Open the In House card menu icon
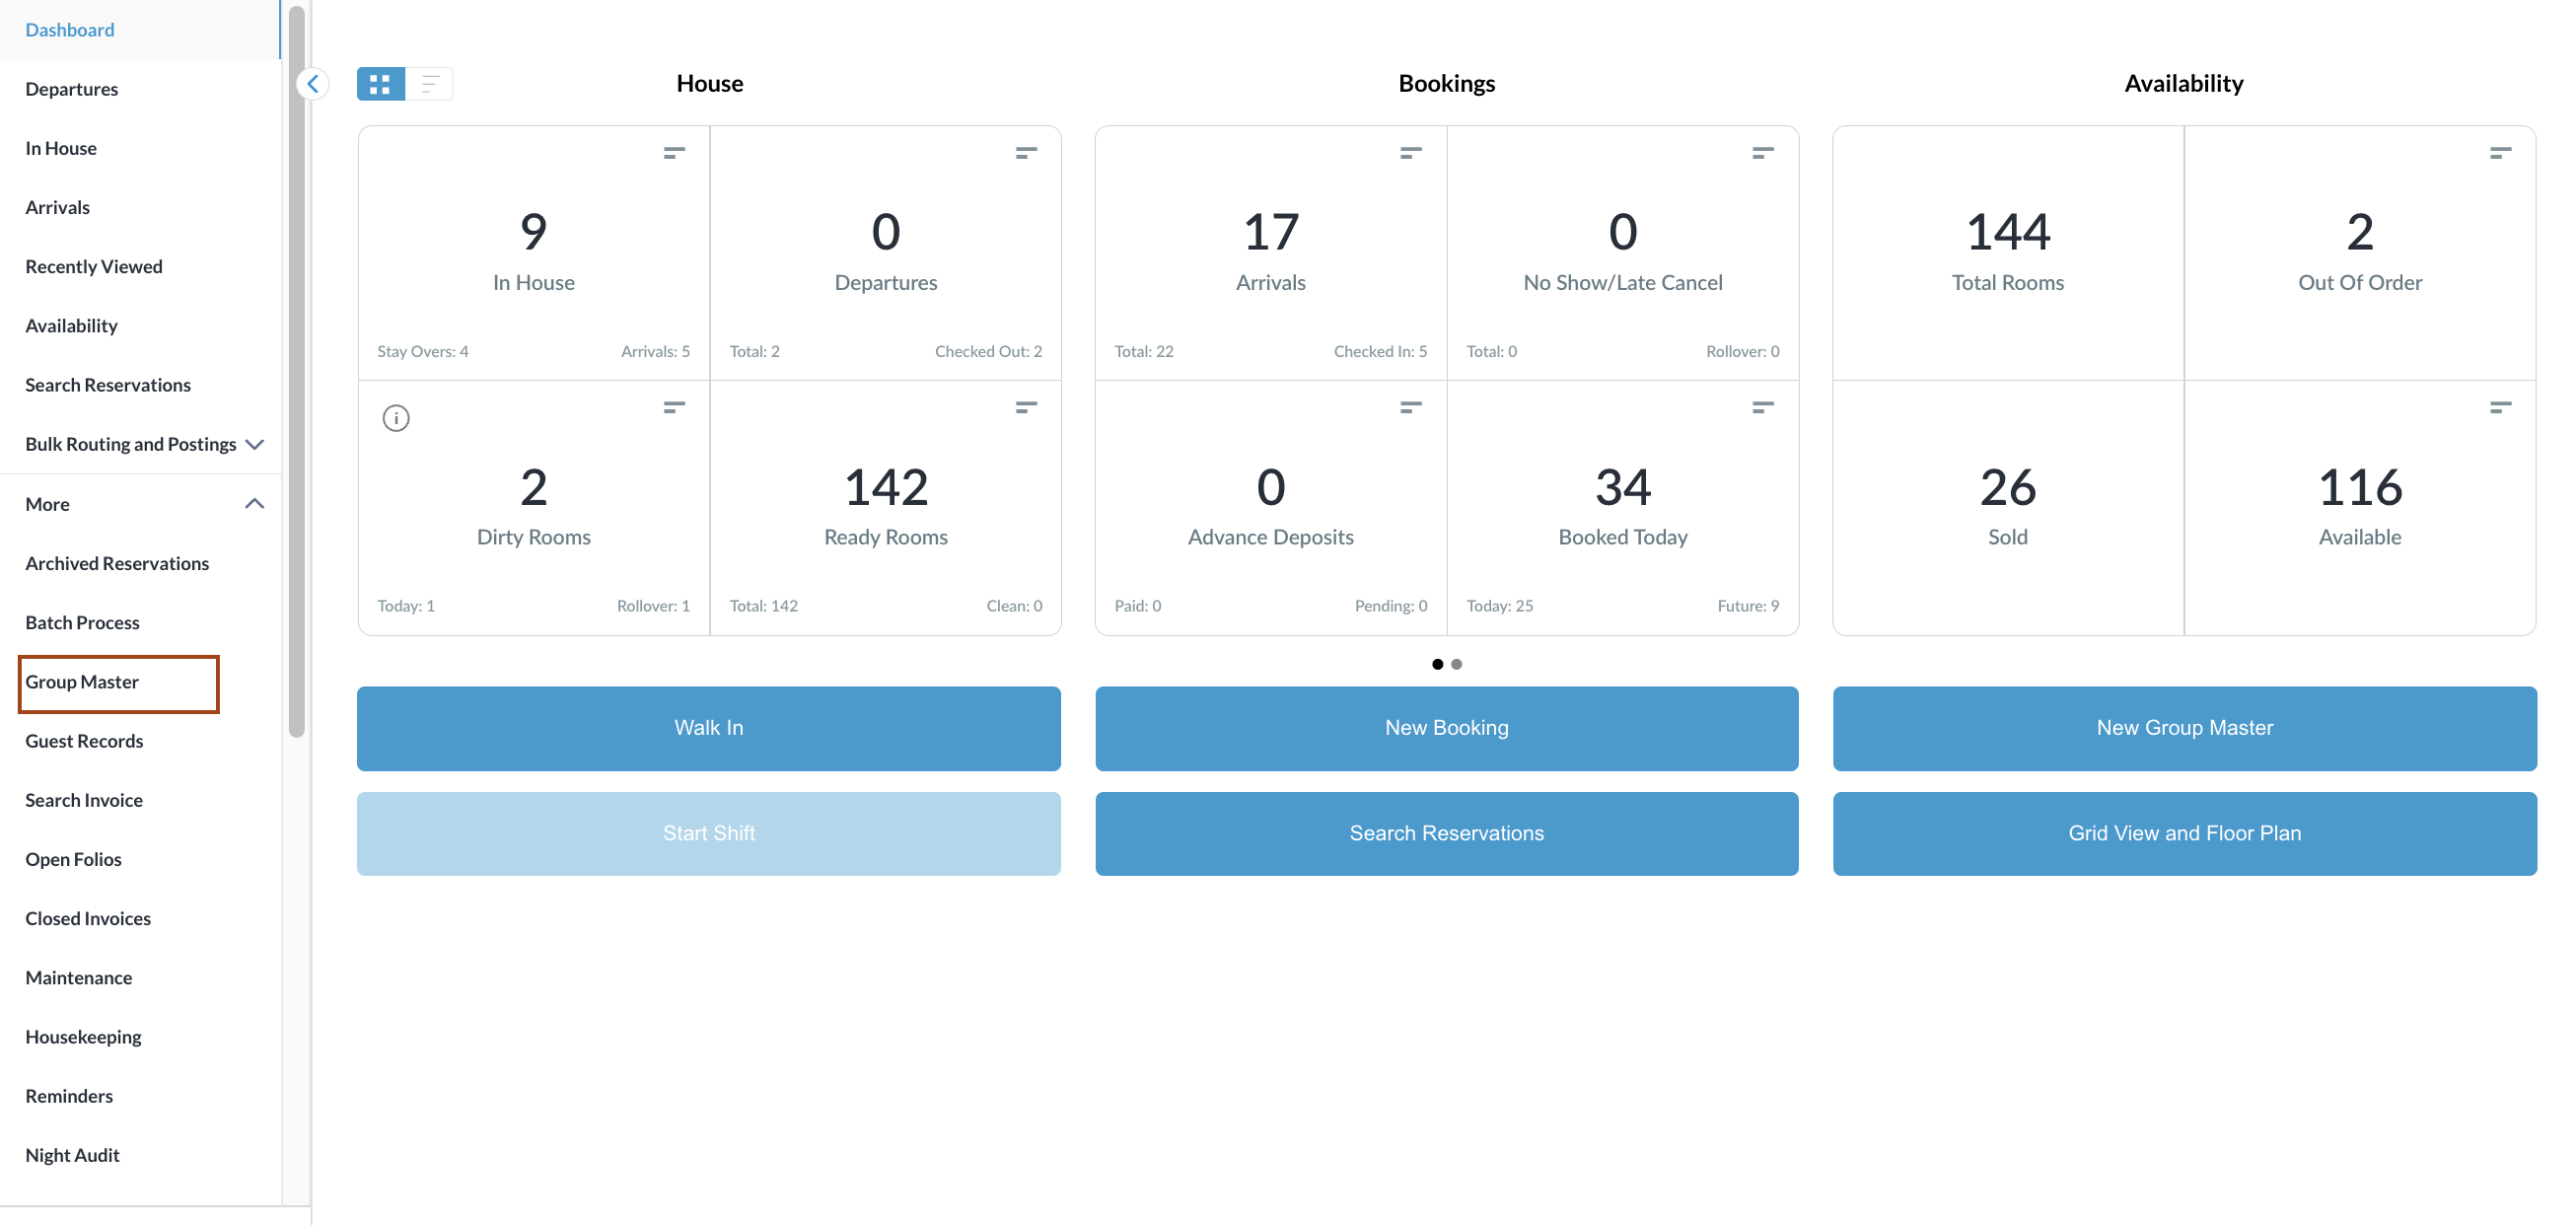Screen dimensions: 2576x1225 (674, 153)
